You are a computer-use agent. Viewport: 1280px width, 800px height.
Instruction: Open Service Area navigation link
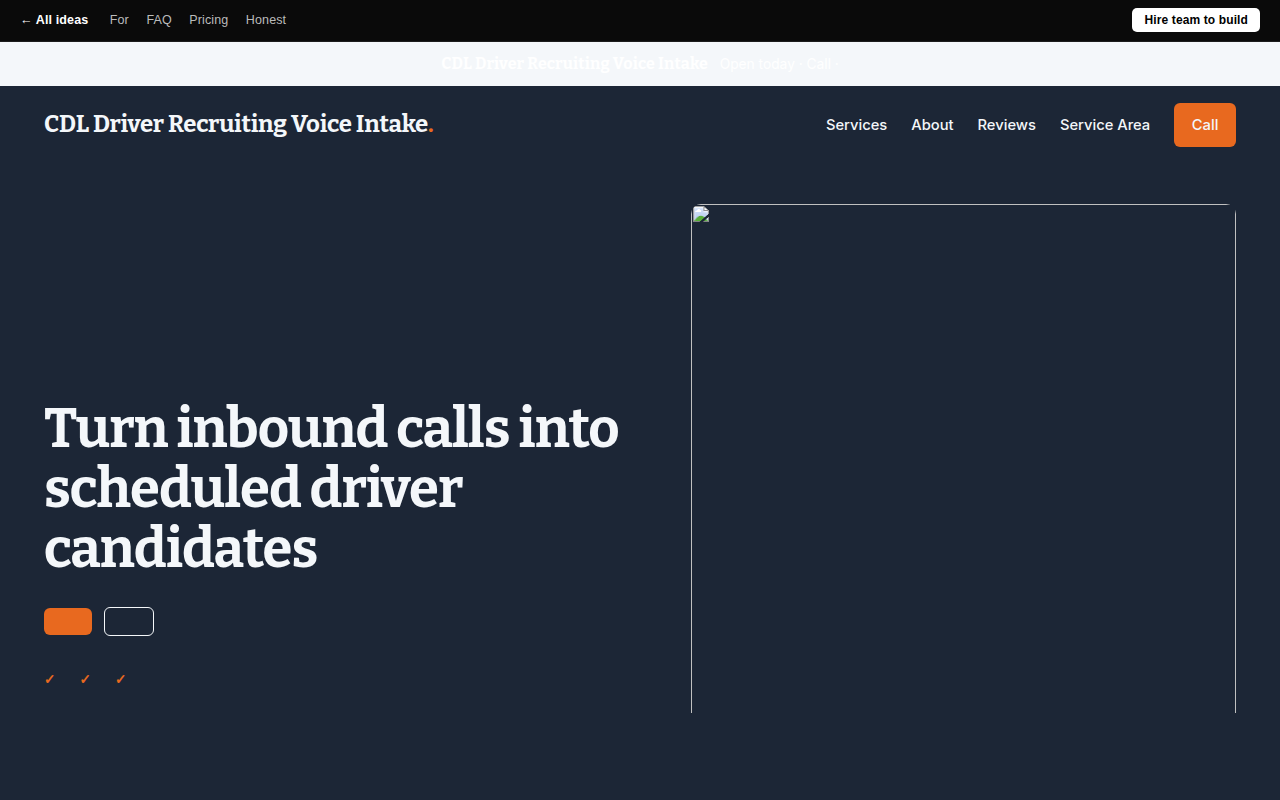pyautogui.click(x=1105, y=125)
